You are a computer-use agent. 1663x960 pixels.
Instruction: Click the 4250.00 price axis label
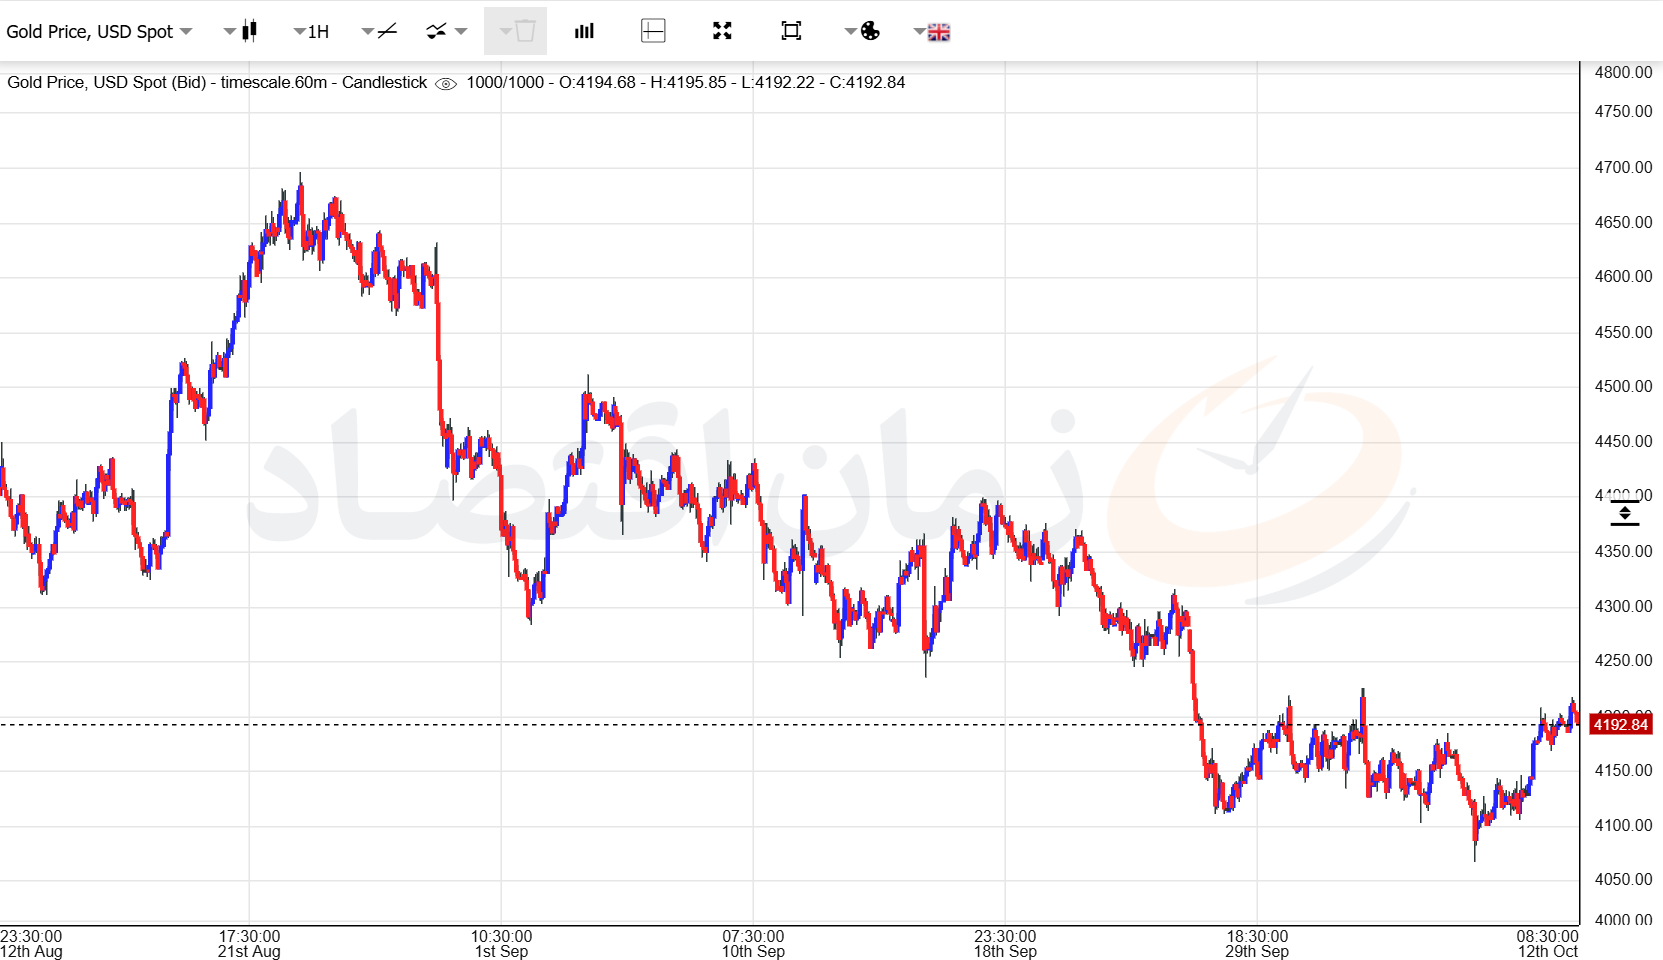pos(1623,660)
